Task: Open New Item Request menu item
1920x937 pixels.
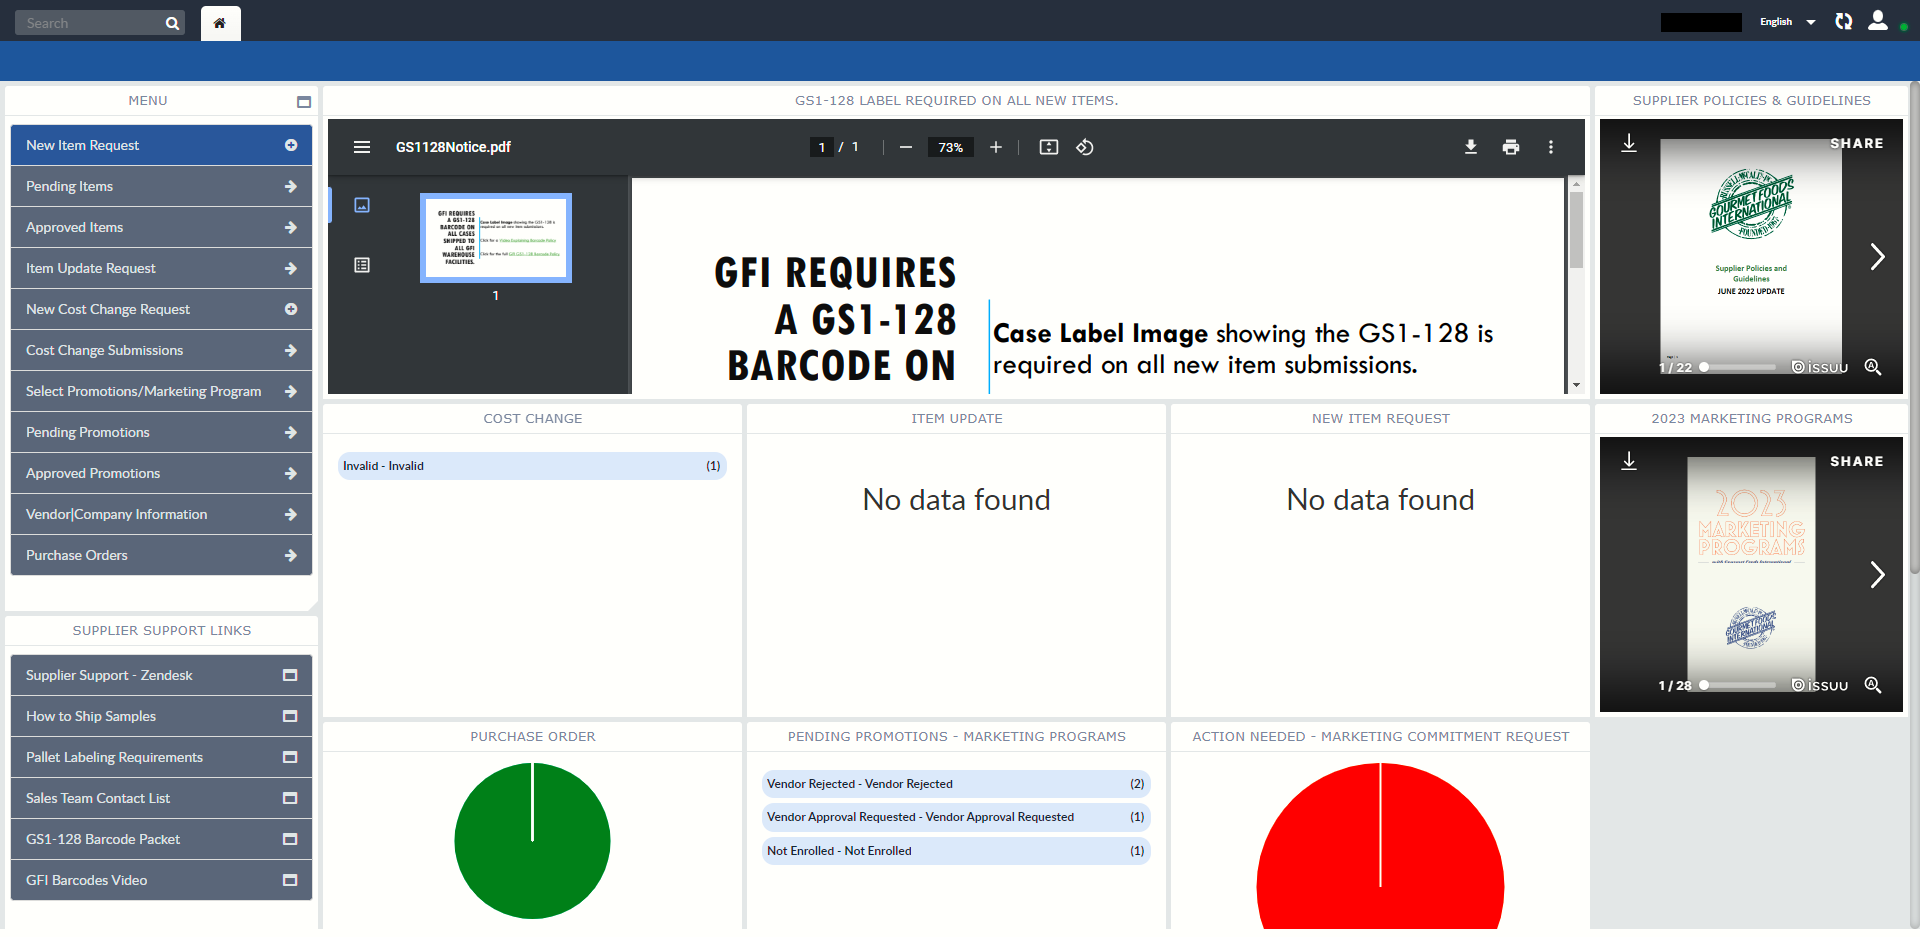Action: 161,145
